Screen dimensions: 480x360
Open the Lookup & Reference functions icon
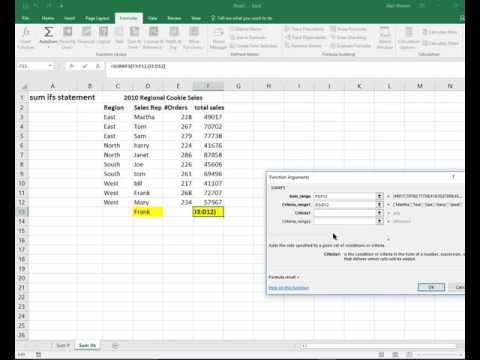(153, 32)
